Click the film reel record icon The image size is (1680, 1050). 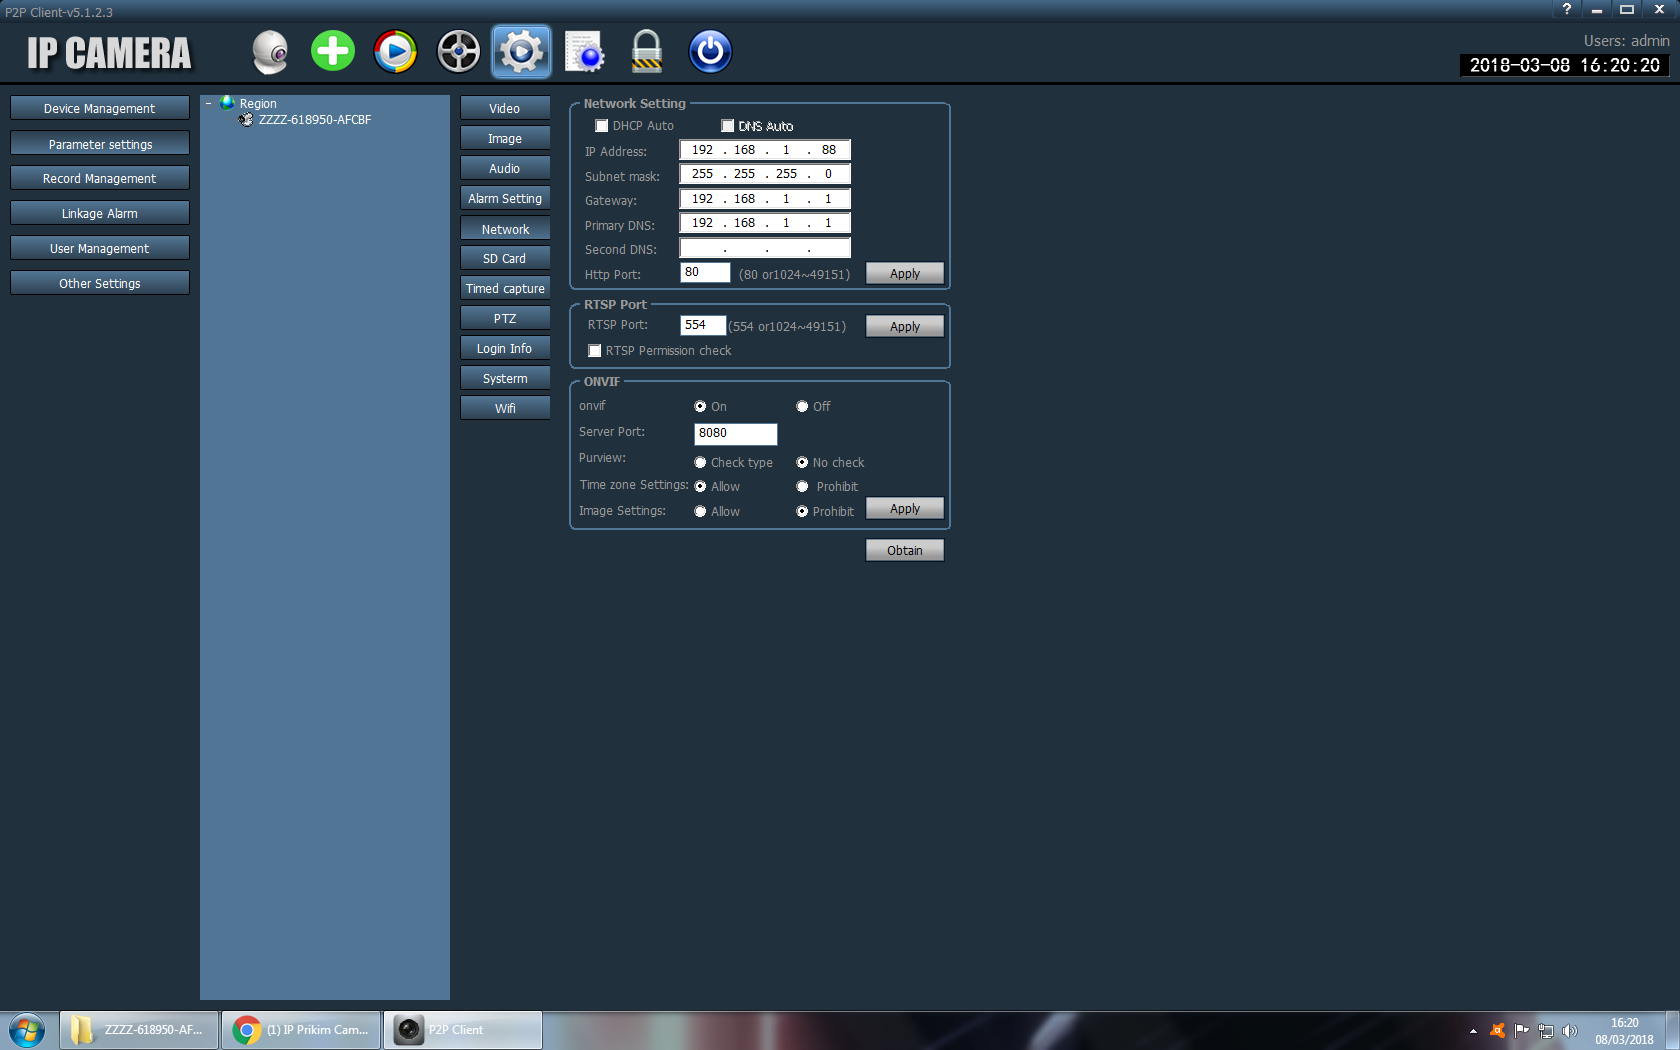[459, 52]
